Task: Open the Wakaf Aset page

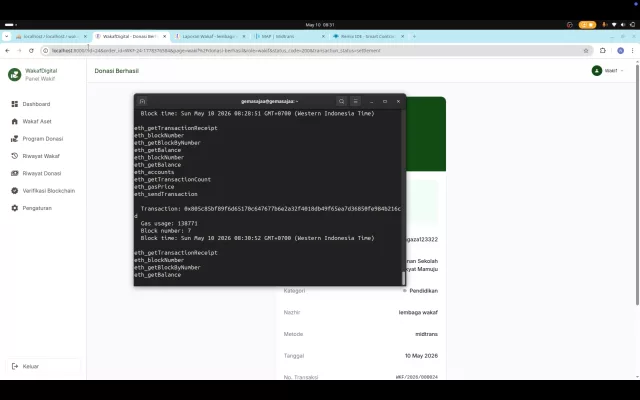Action: tap(37, 121)
